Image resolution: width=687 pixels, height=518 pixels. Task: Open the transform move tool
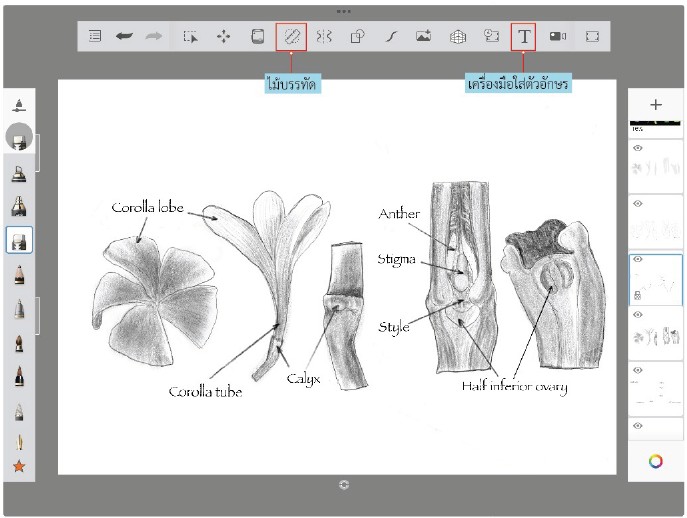[223, 36]
